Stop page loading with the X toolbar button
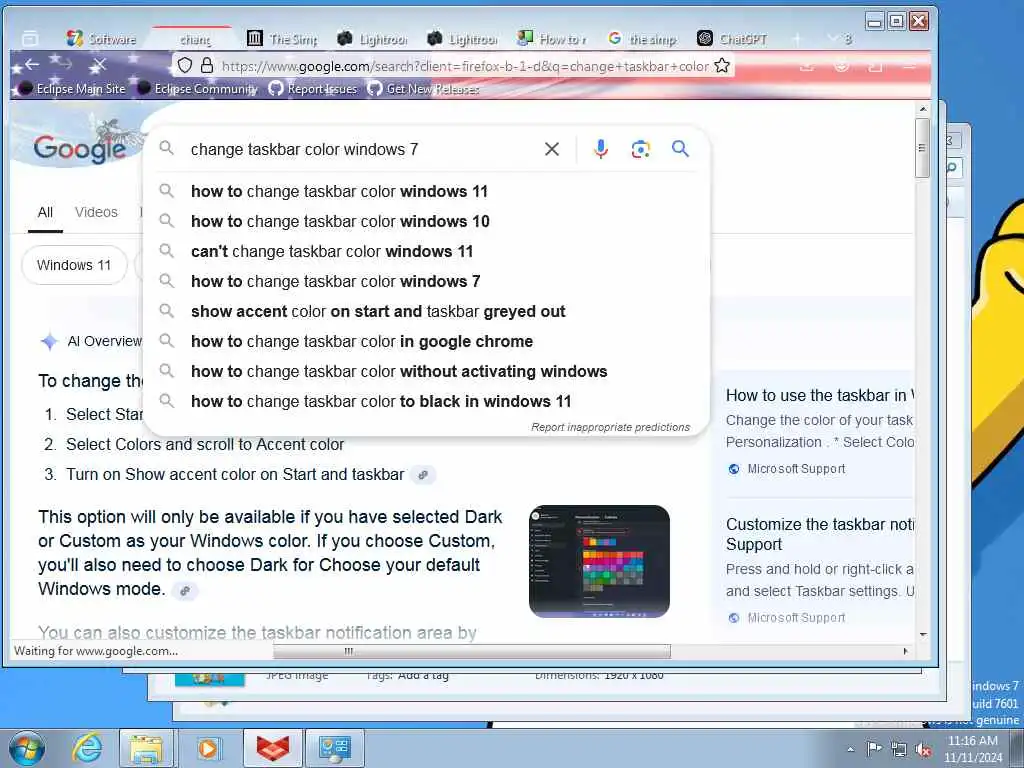 [x=98, y=65]
